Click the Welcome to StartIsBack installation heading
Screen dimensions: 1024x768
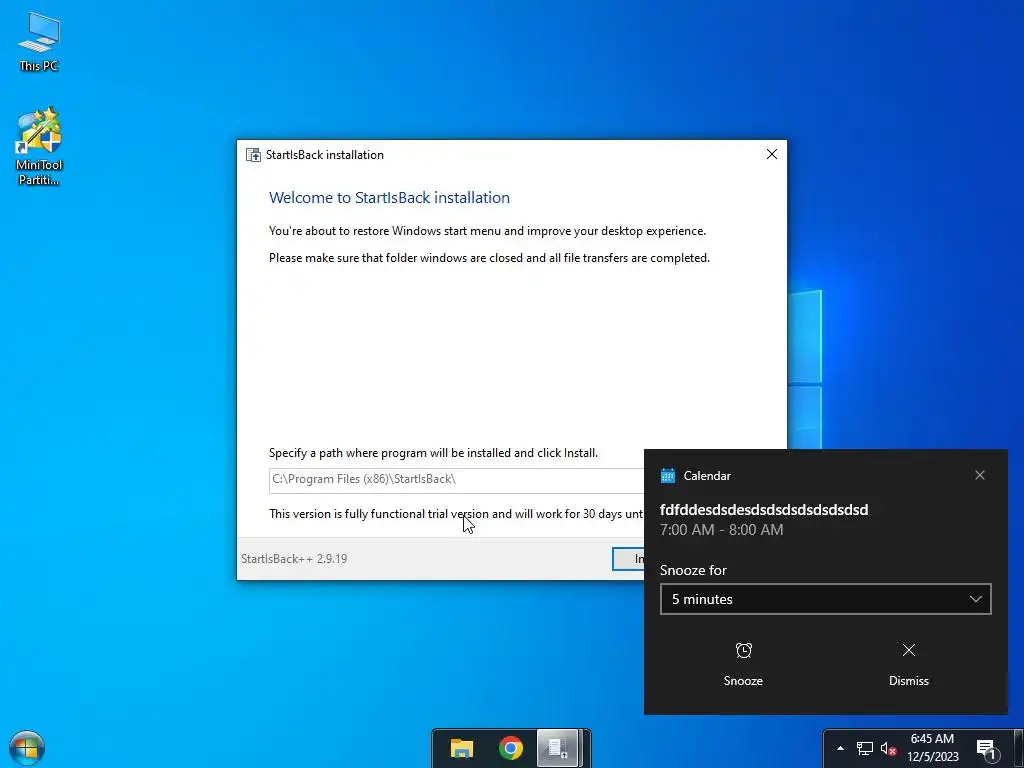(x=389, y=198)
